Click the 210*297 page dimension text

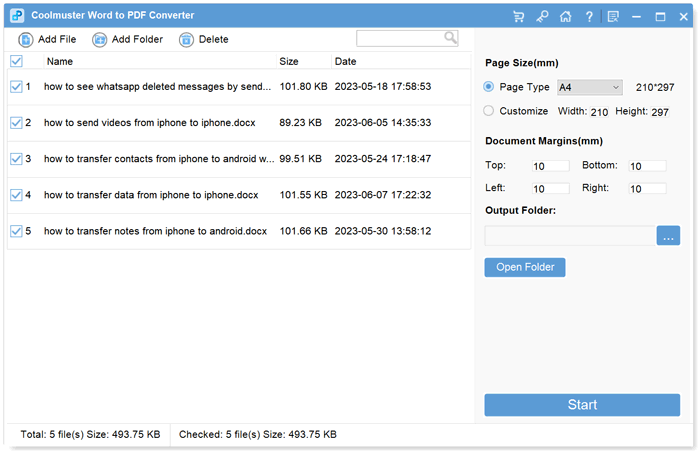coord(655,87)
